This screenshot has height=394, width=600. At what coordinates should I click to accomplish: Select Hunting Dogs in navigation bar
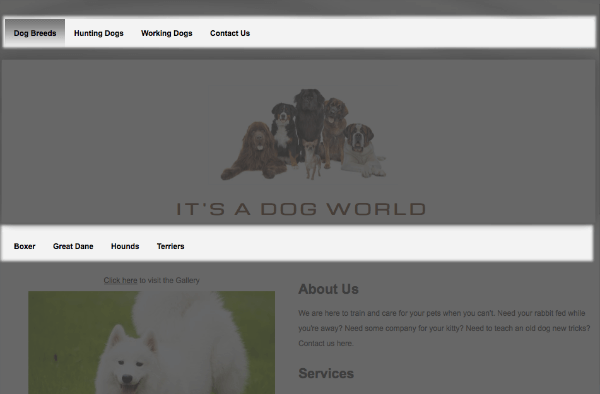click(99, 33)
